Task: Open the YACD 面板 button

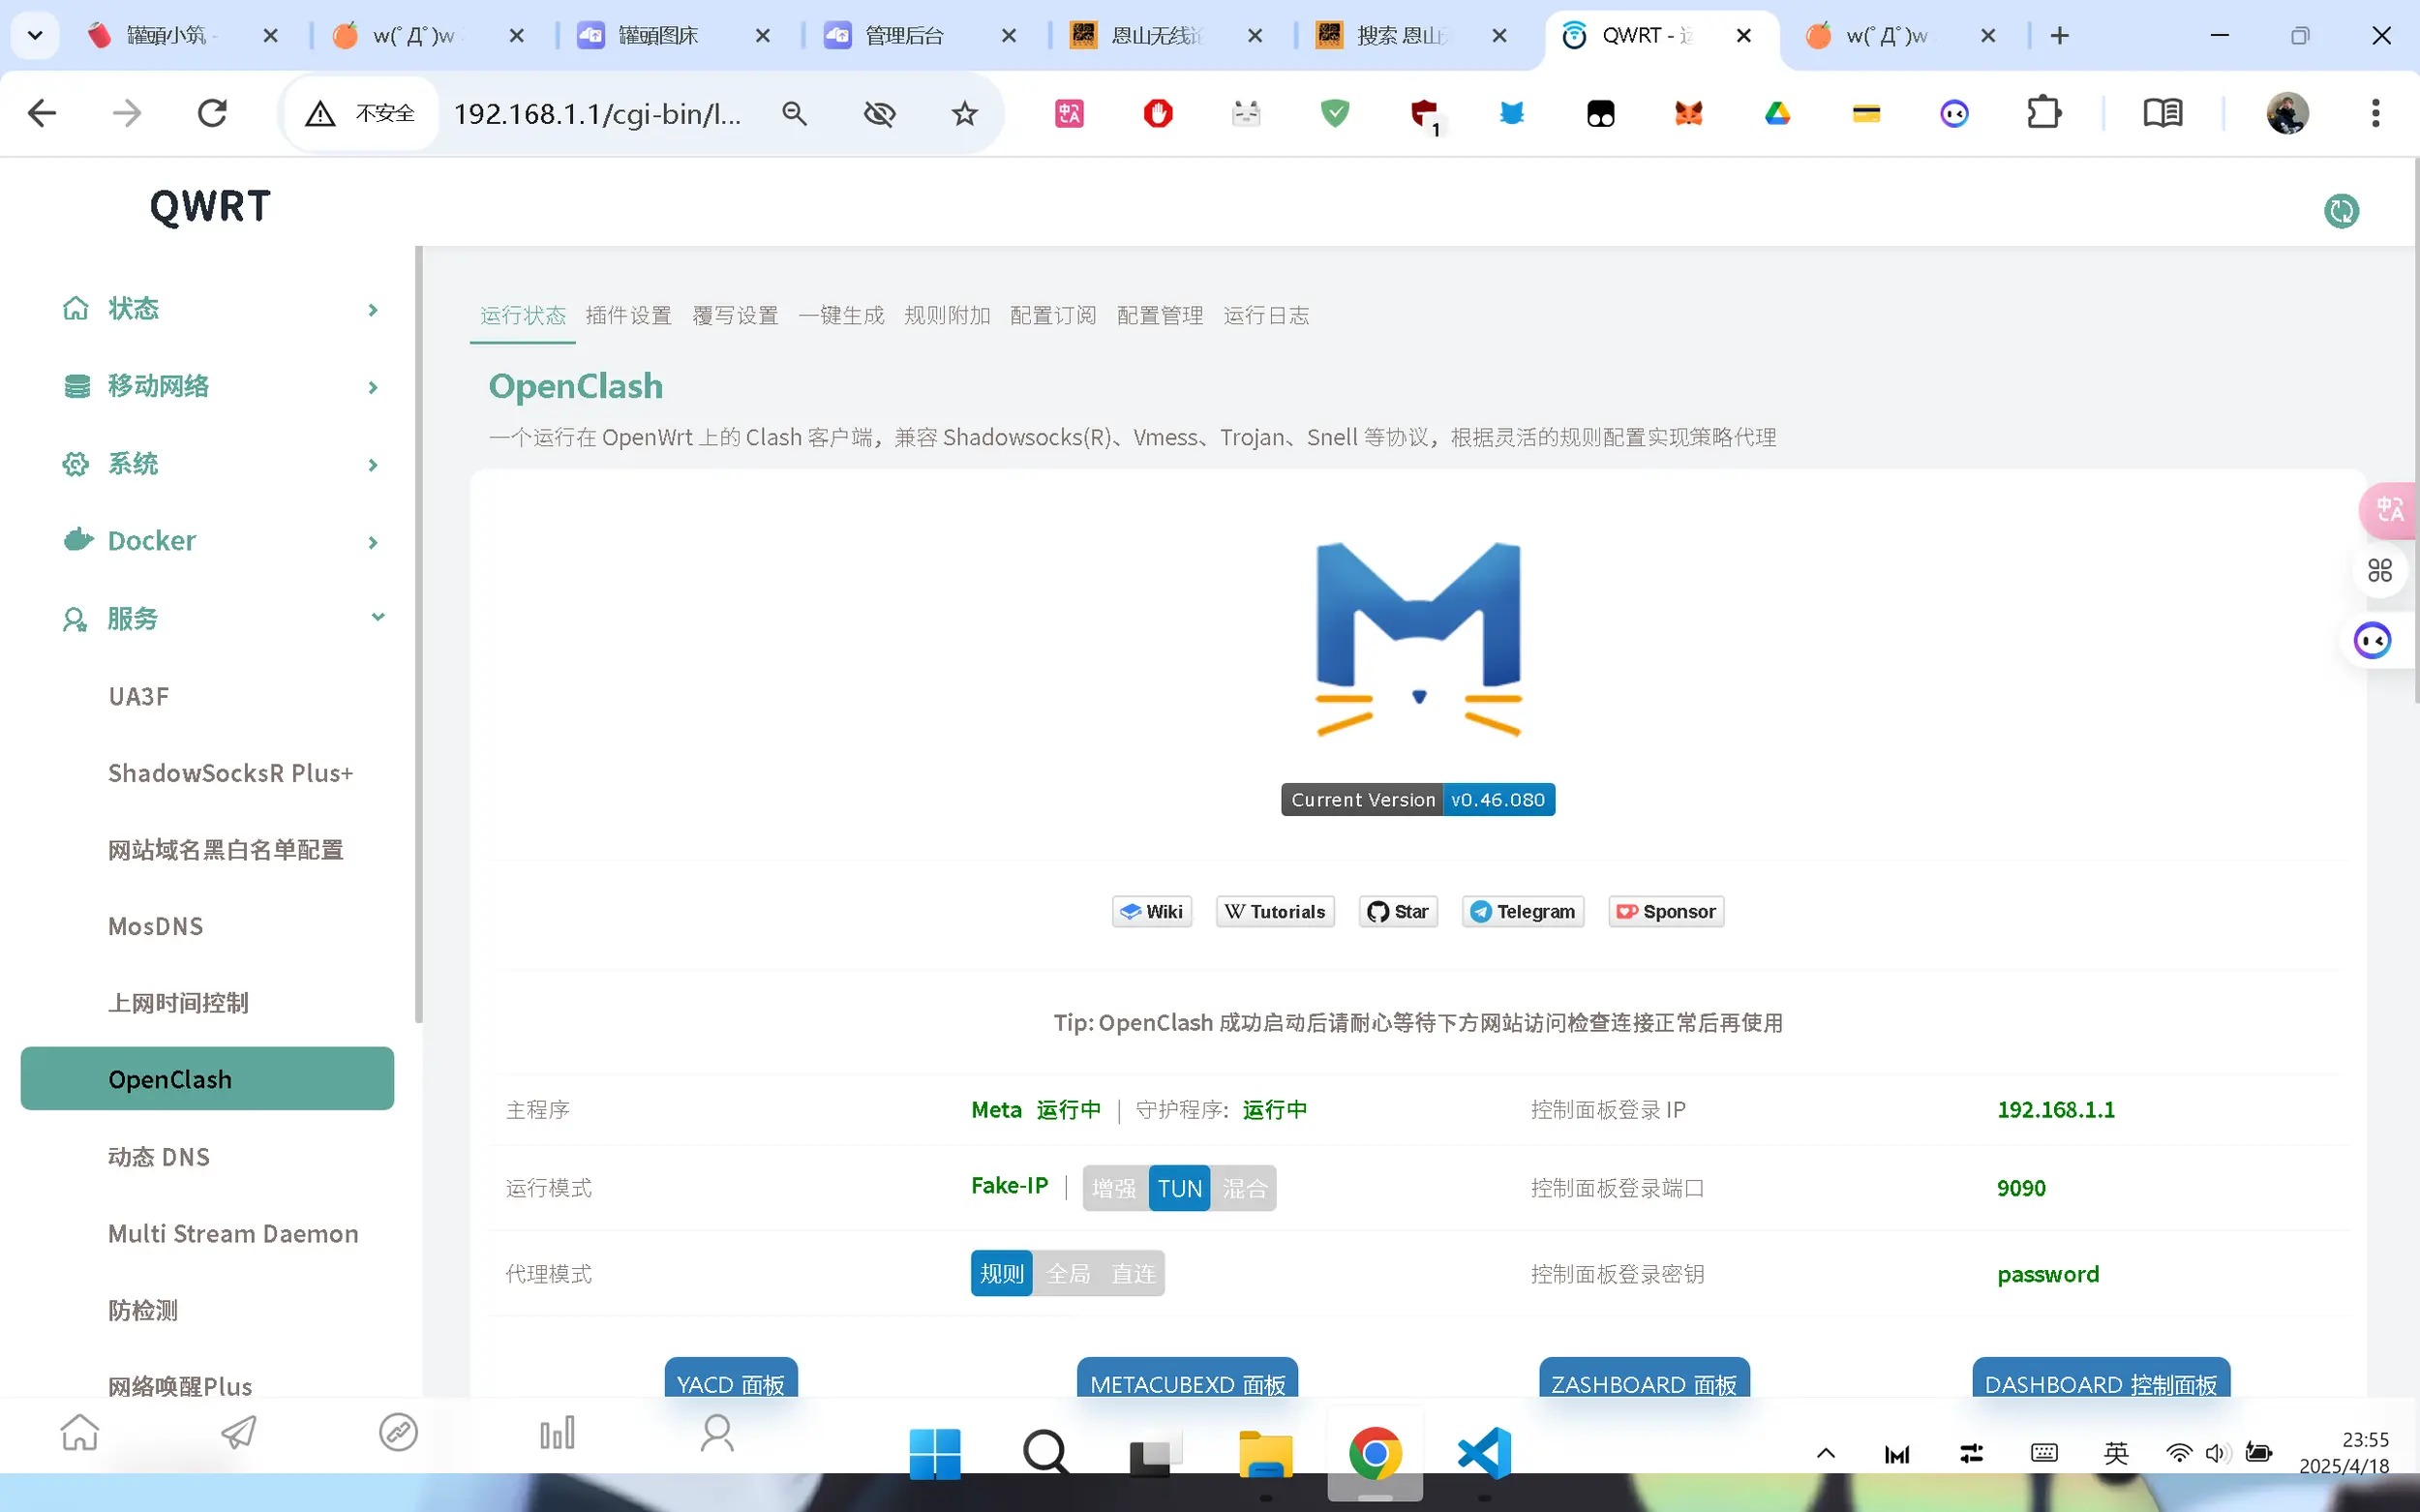Action: (731, 1380)
